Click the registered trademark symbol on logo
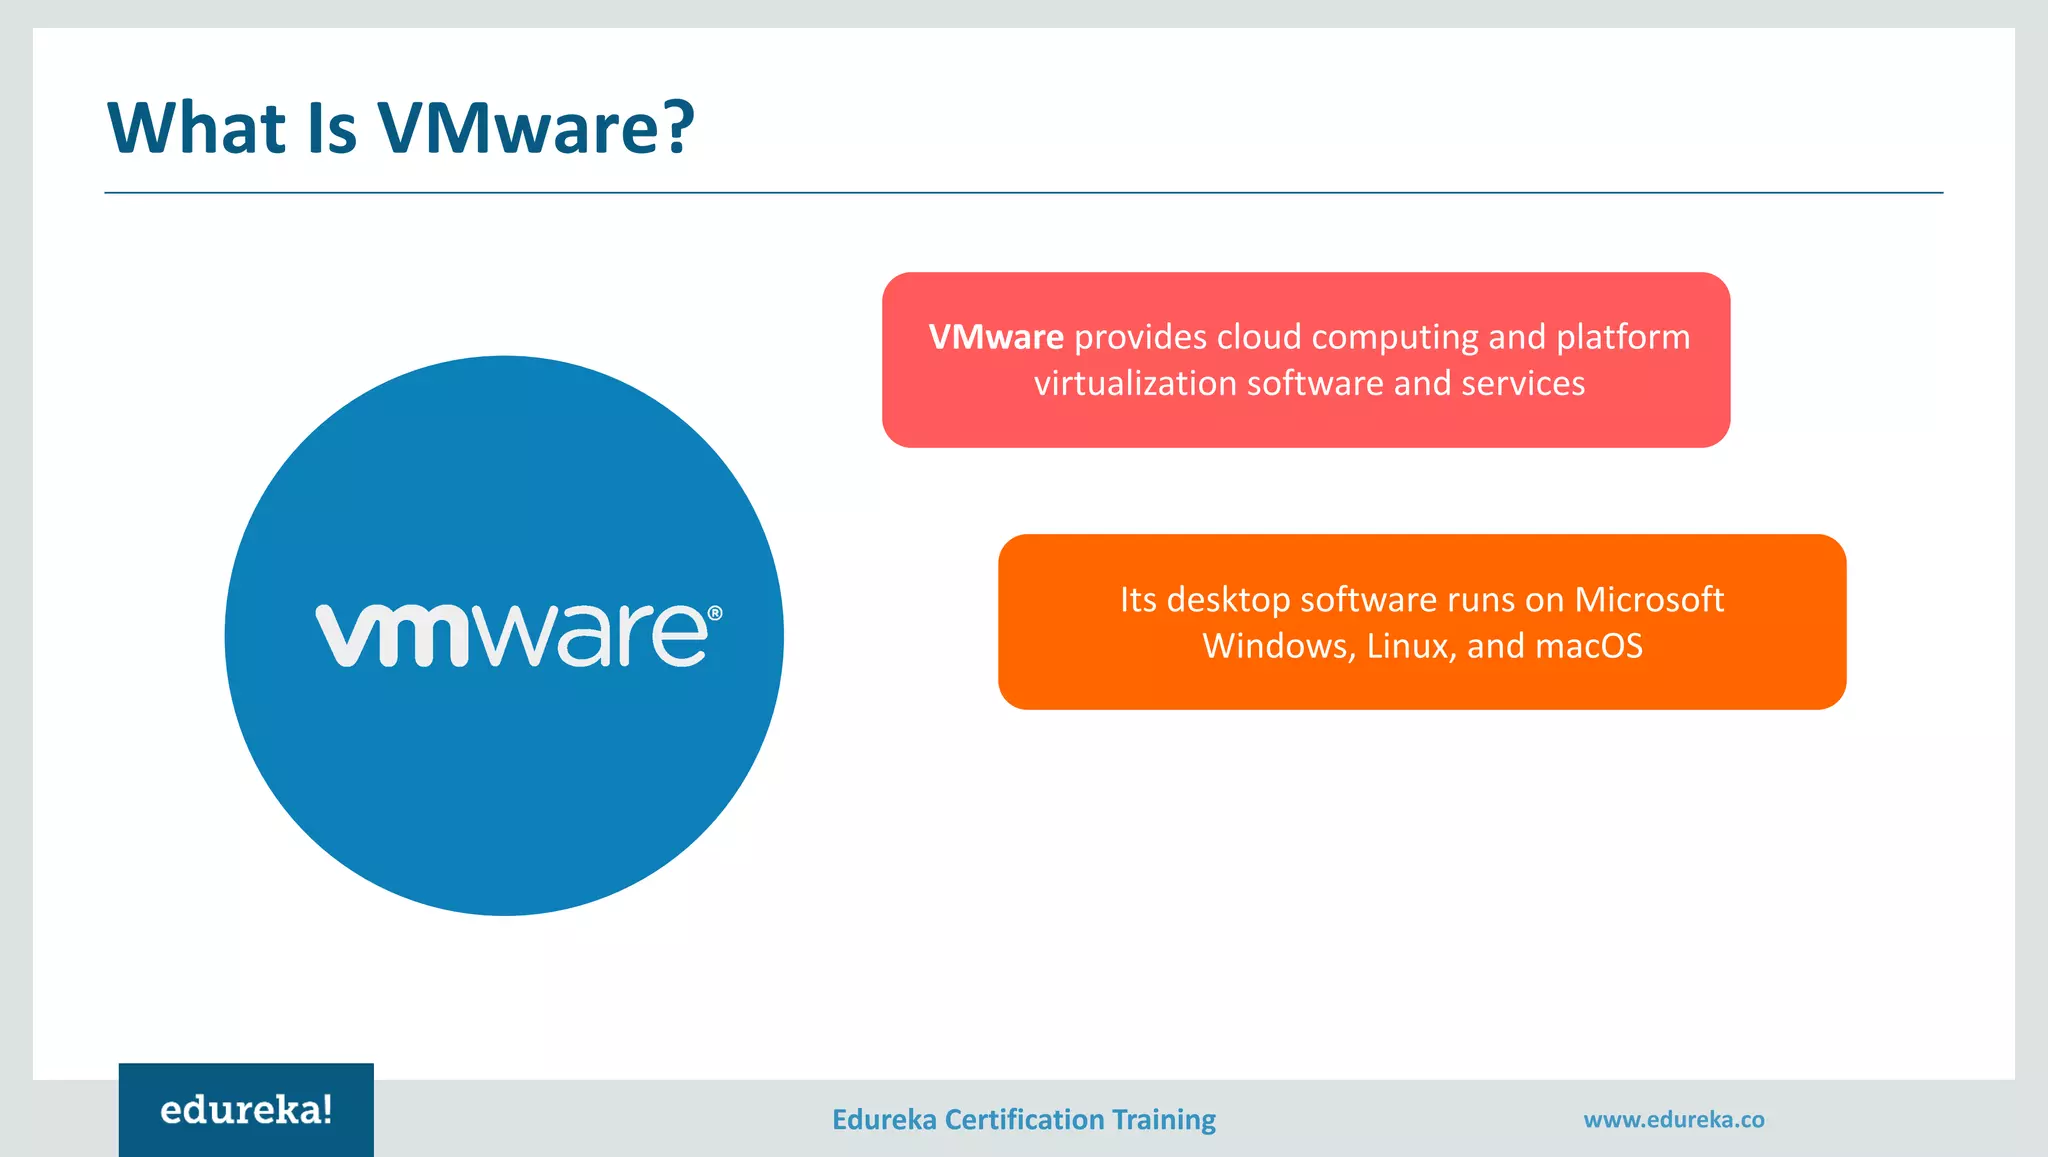Viewport: 2048px width, 1157px height. tap(714, 613)
